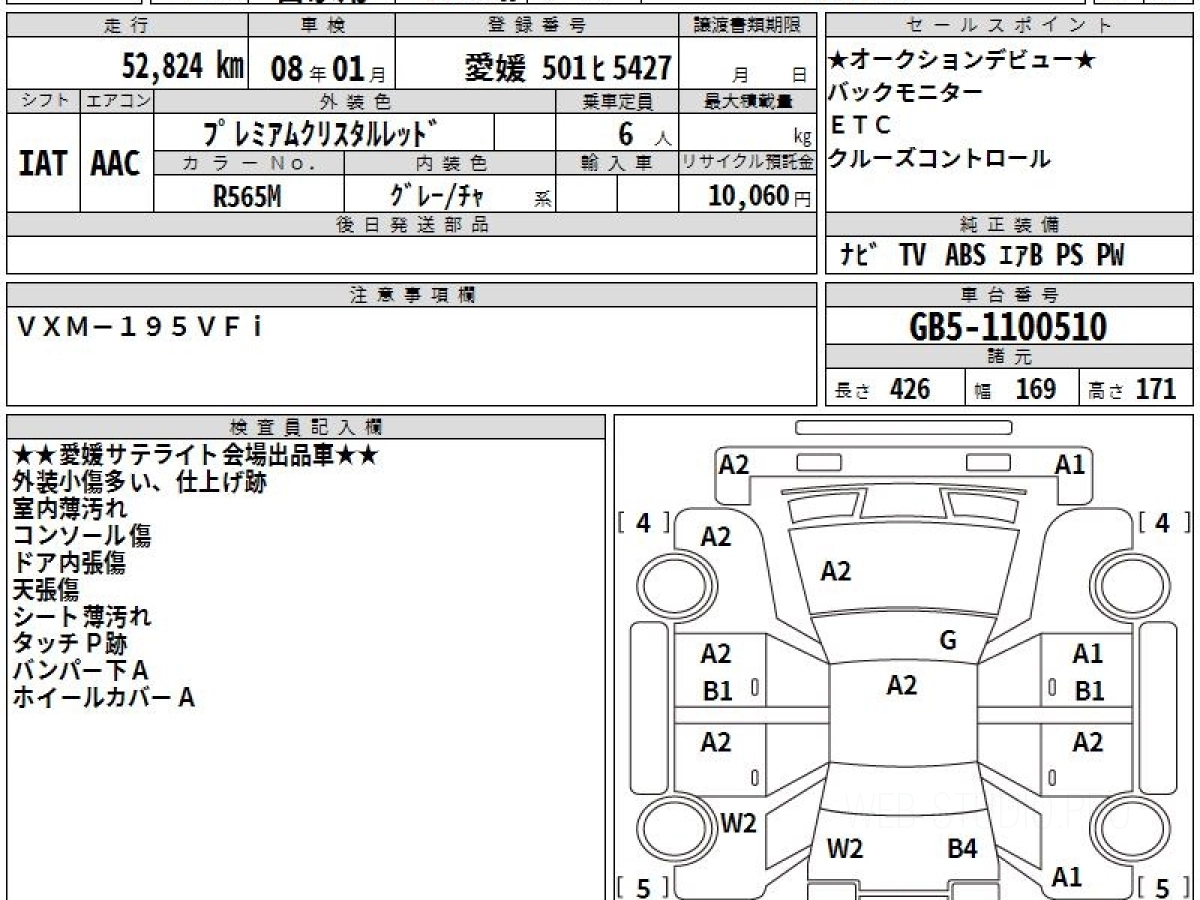Click the A2 mark on the hood
Viewport: 1200px width, 900px height.
click(x=836, y=571)
